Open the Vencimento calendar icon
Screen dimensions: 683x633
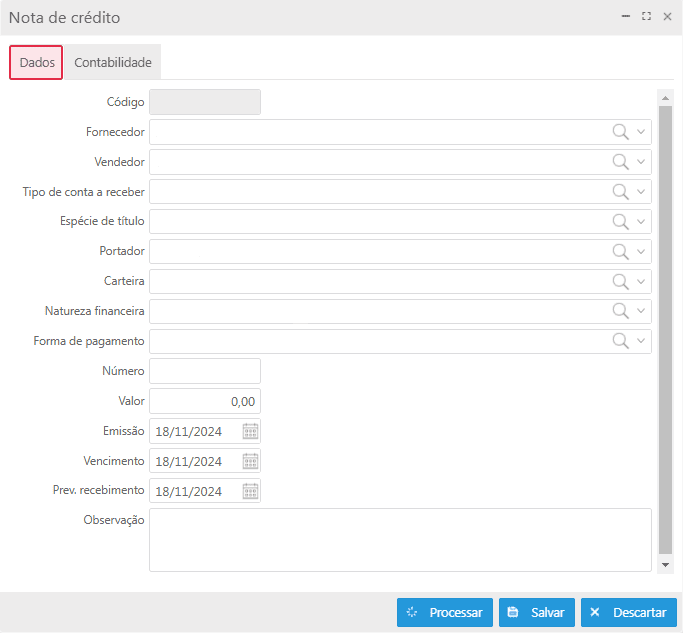pos(250,462)
